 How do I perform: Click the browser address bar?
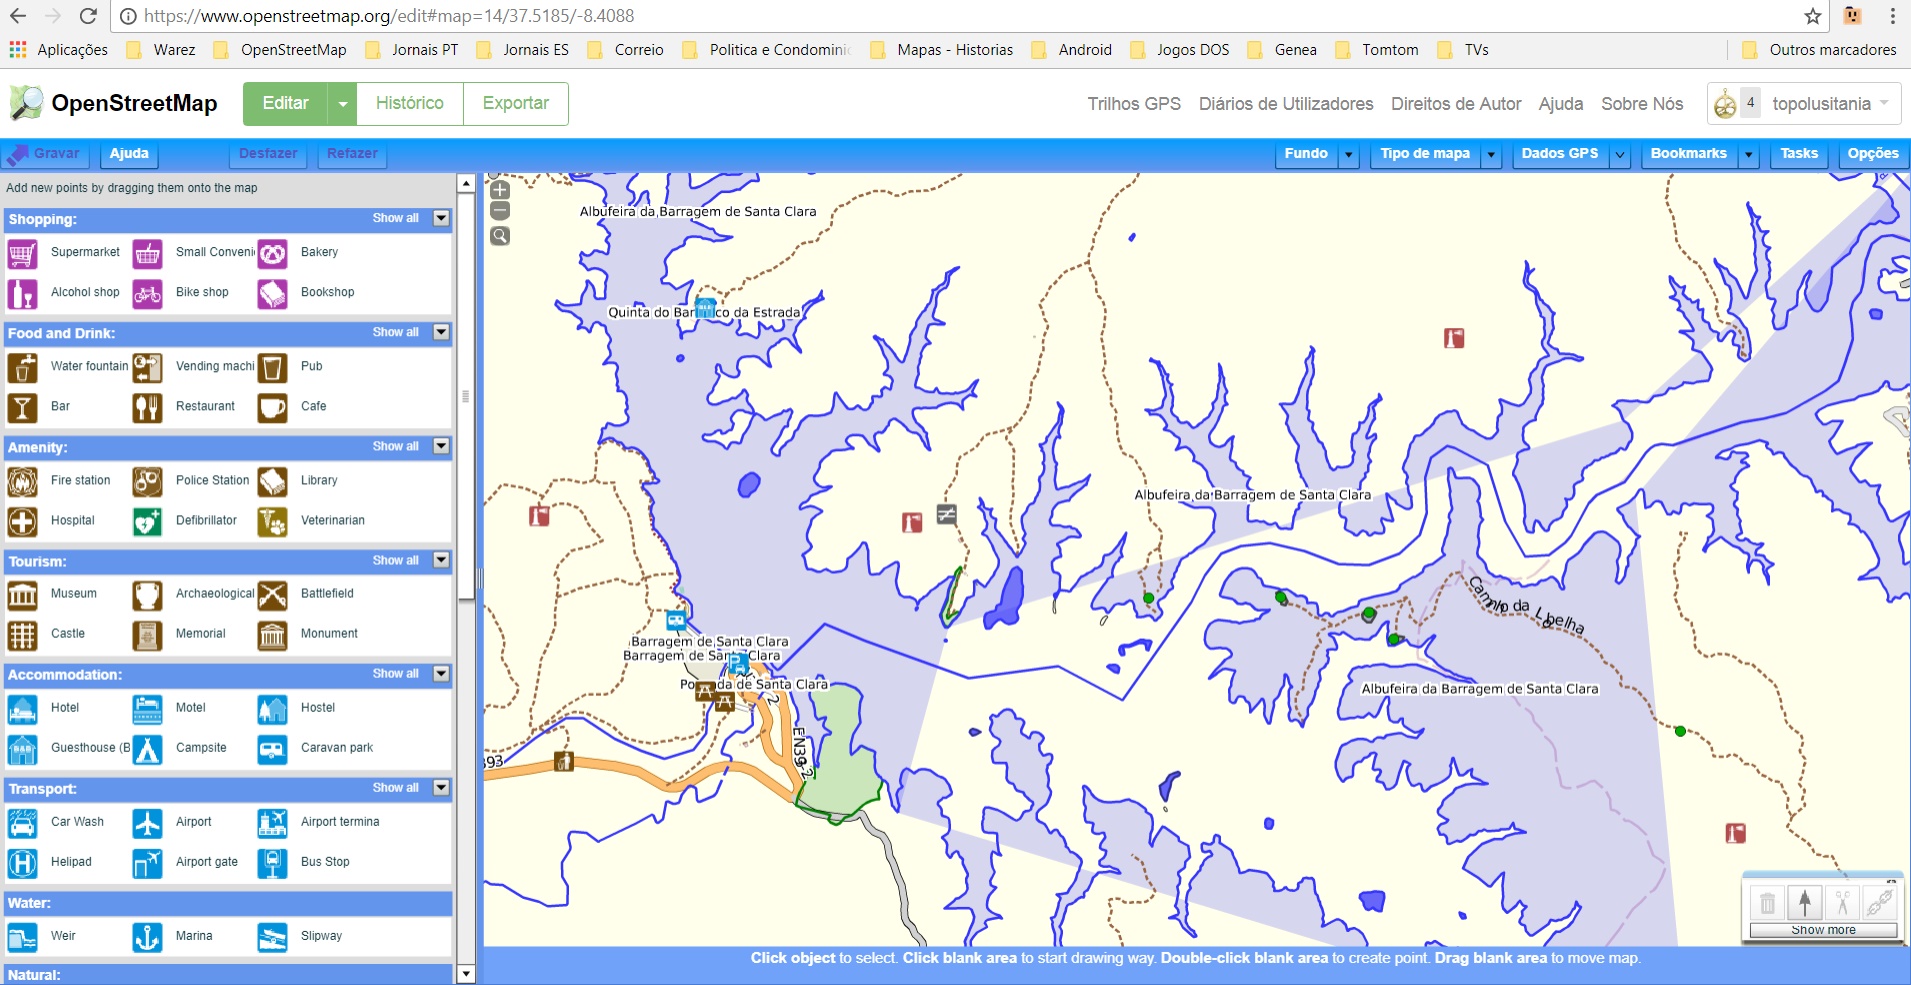point(960,16)
